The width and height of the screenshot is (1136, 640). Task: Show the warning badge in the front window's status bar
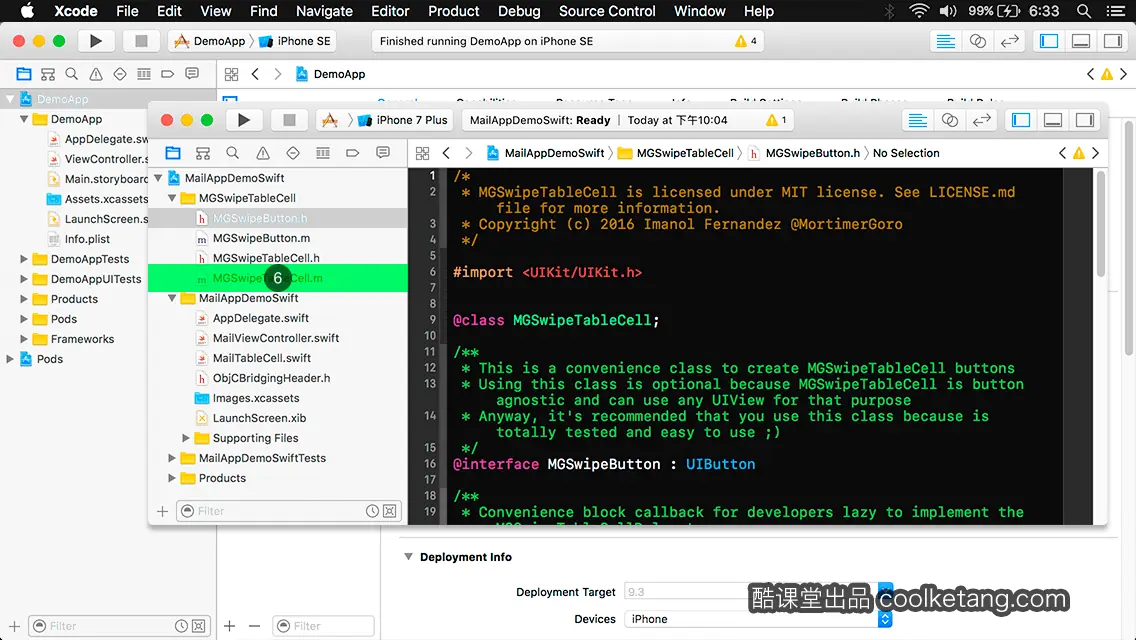coord(776,120)
